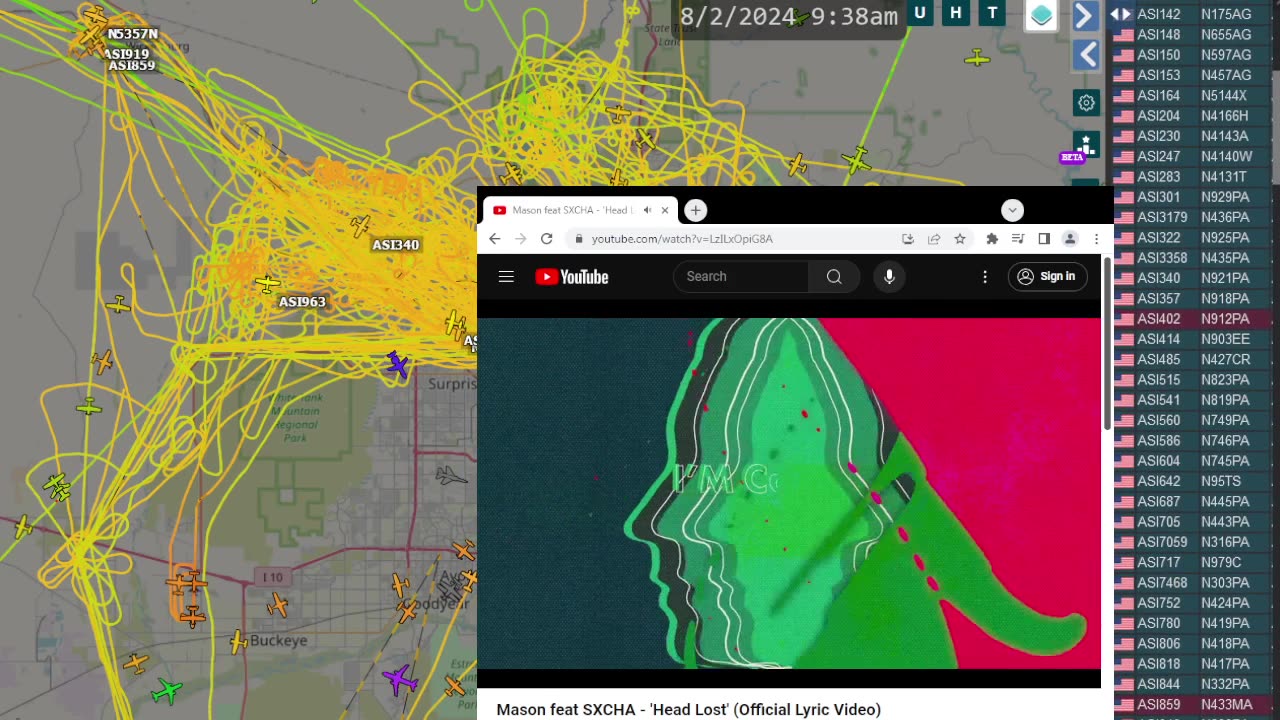This screenshot has height=720, width=1280.
Task: Select the green aircraft at bottom left
Action: click(x=168, y=690)
